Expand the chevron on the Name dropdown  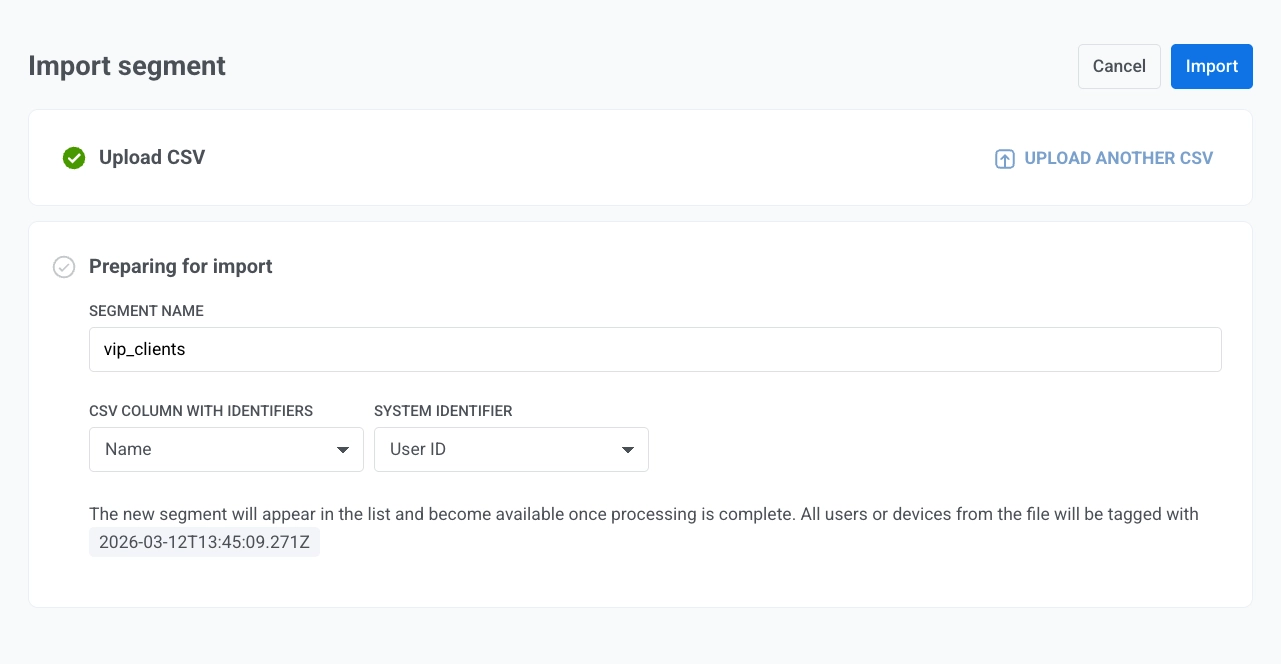point(344,449)
